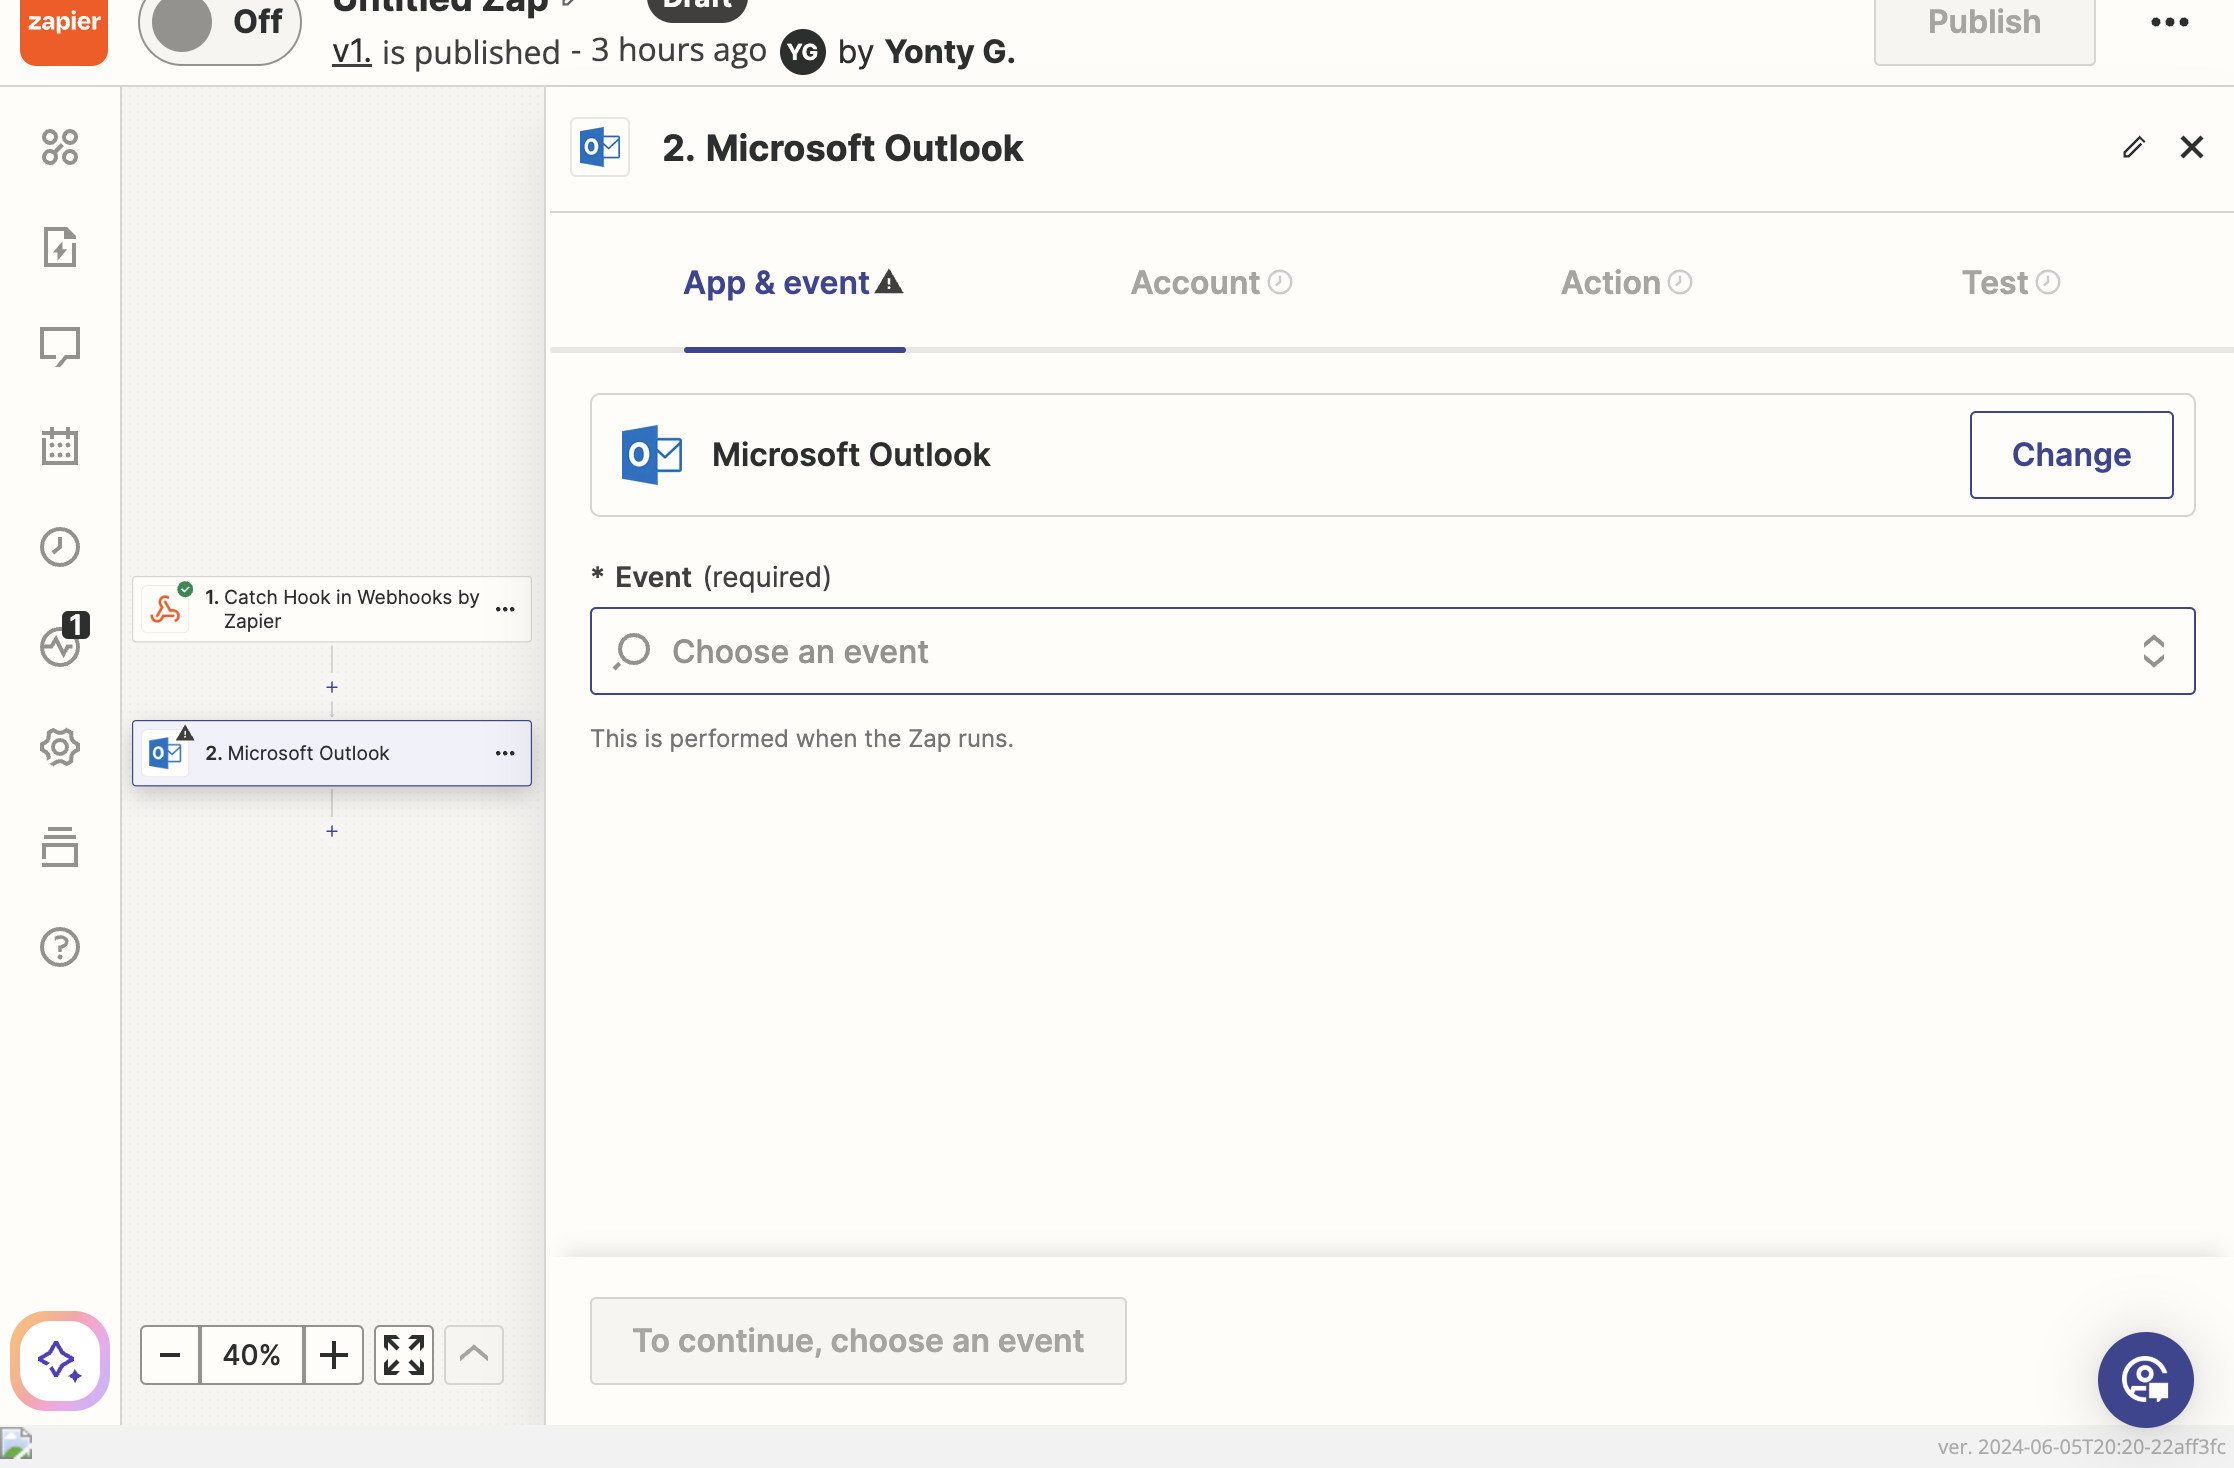Open the clock history icon in sidebar

(x=60, y=547)
